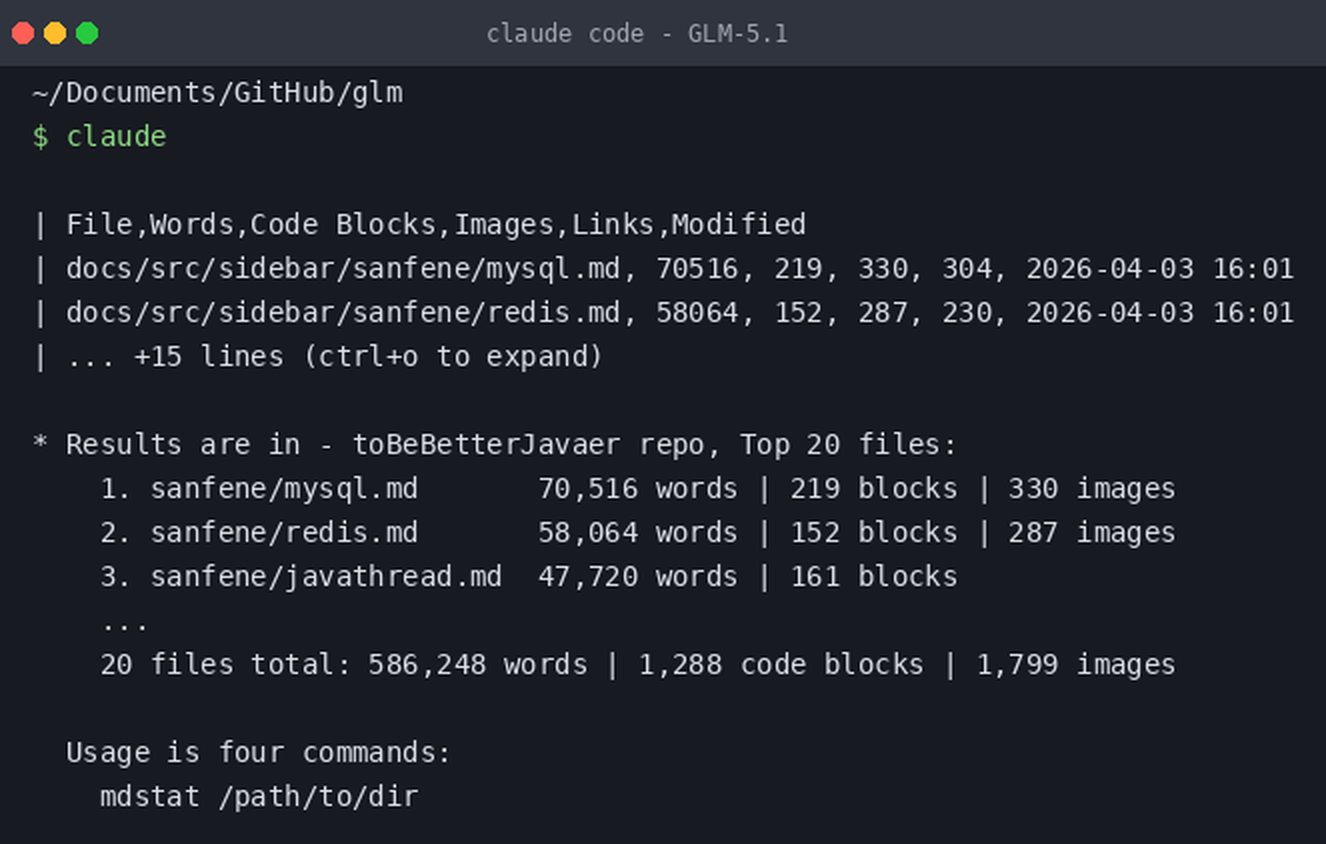Click the yellow minimize window button

(x=55, y=33)
